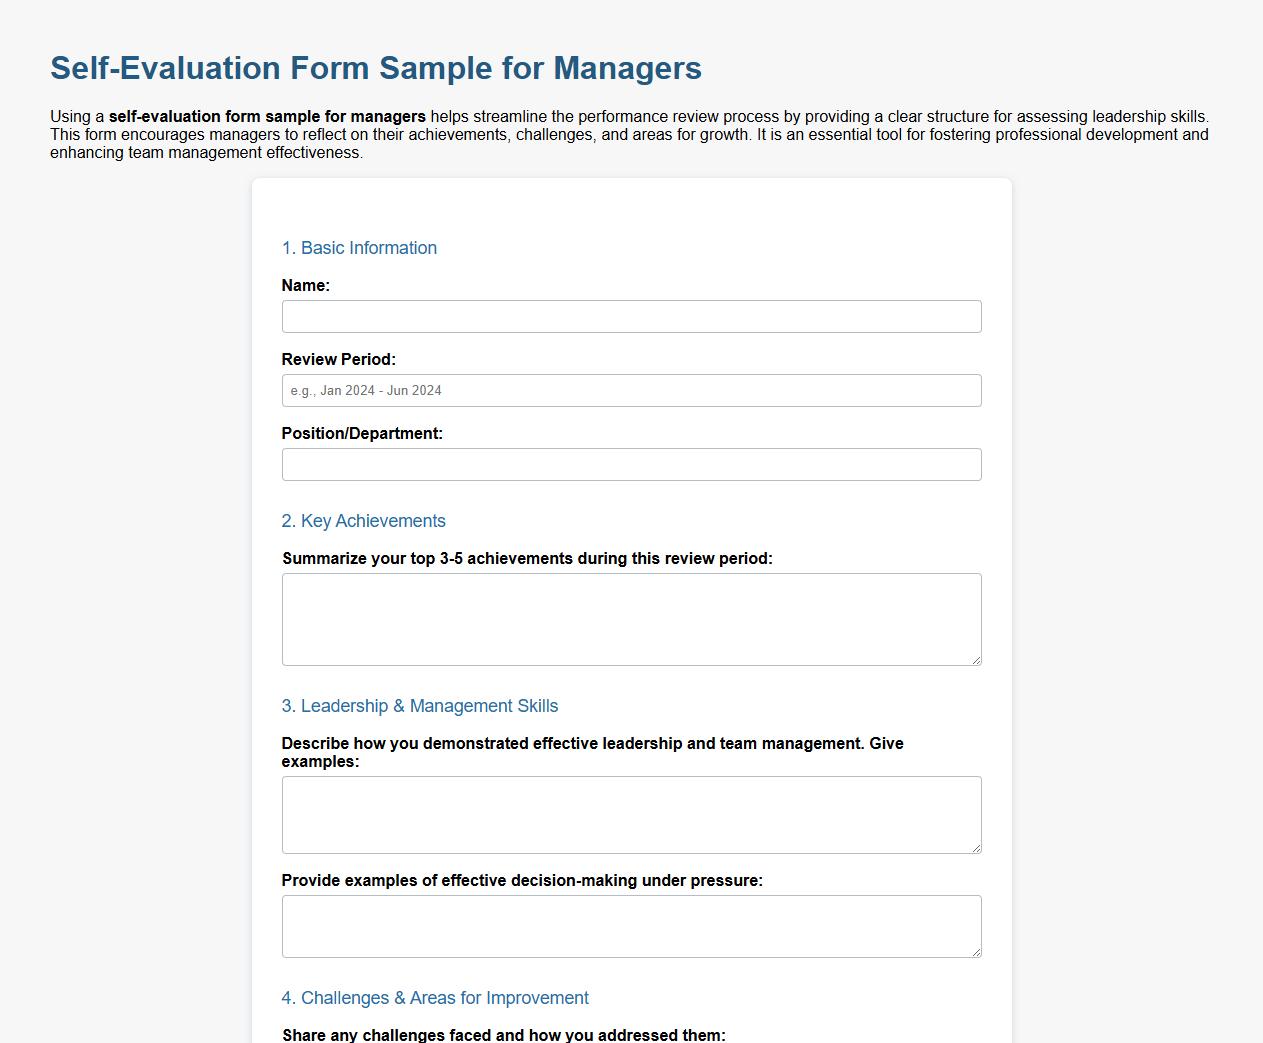Click the Review Period input field
This screenshot has width=1263, height=1043.
click(x=631, y=390)
